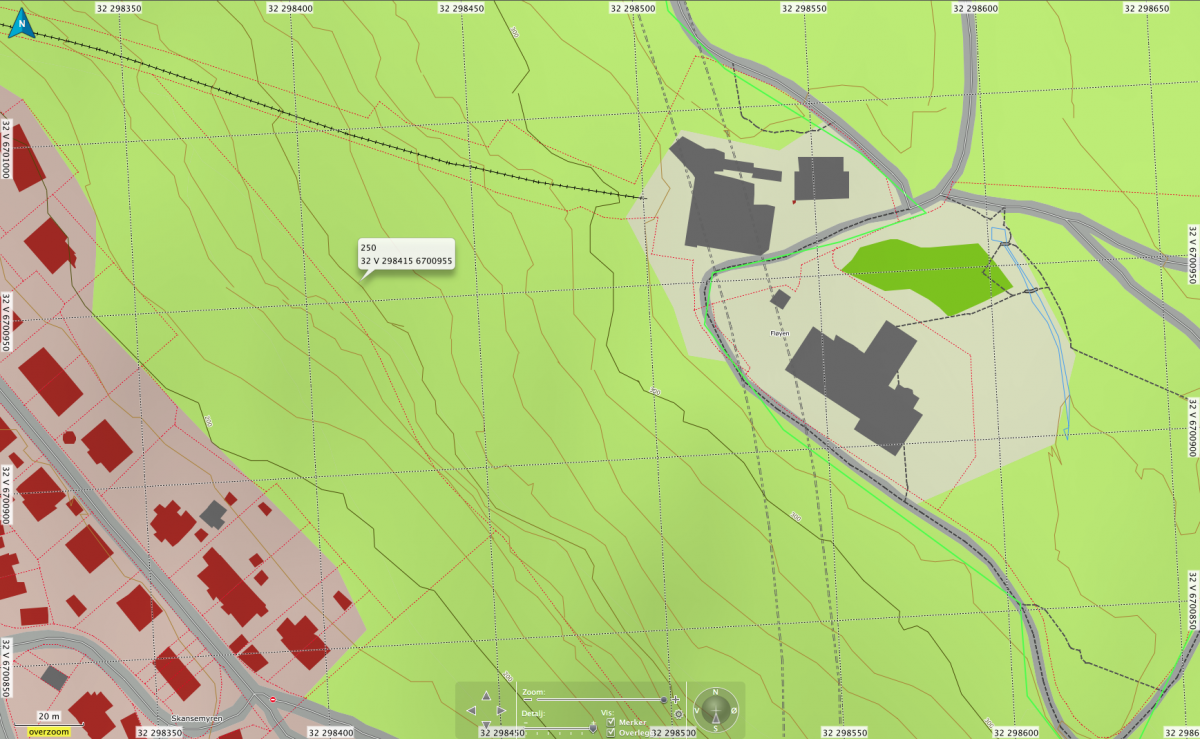Screen dimensions: 1200x739
Task: Click the Detalj slider handle
Action: coord(593,728)
